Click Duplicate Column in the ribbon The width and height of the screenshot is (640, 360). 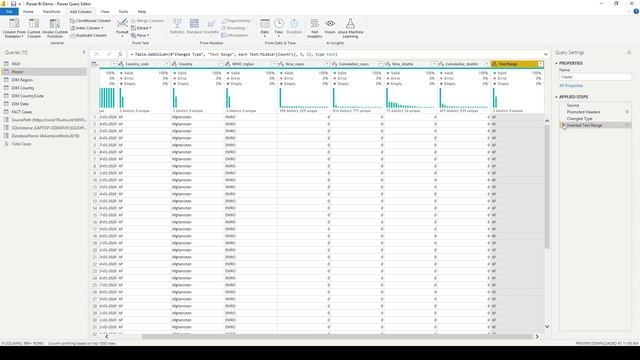88,36
